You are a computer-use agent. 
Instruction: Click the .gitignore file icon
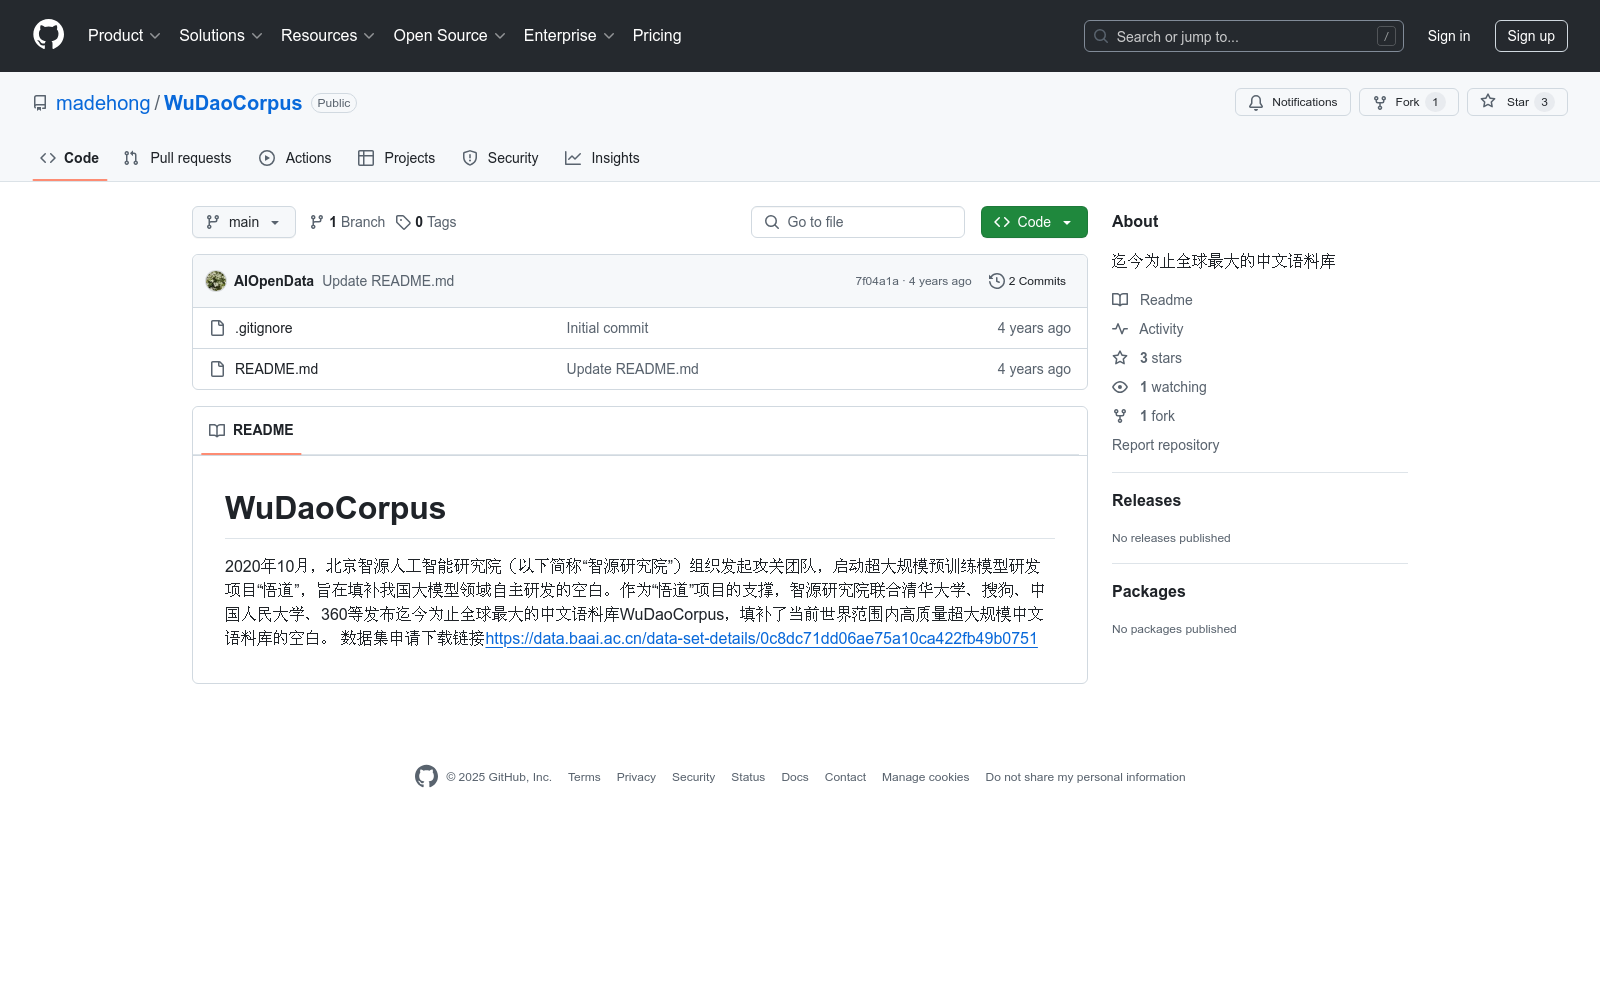[x=217, y=328]
